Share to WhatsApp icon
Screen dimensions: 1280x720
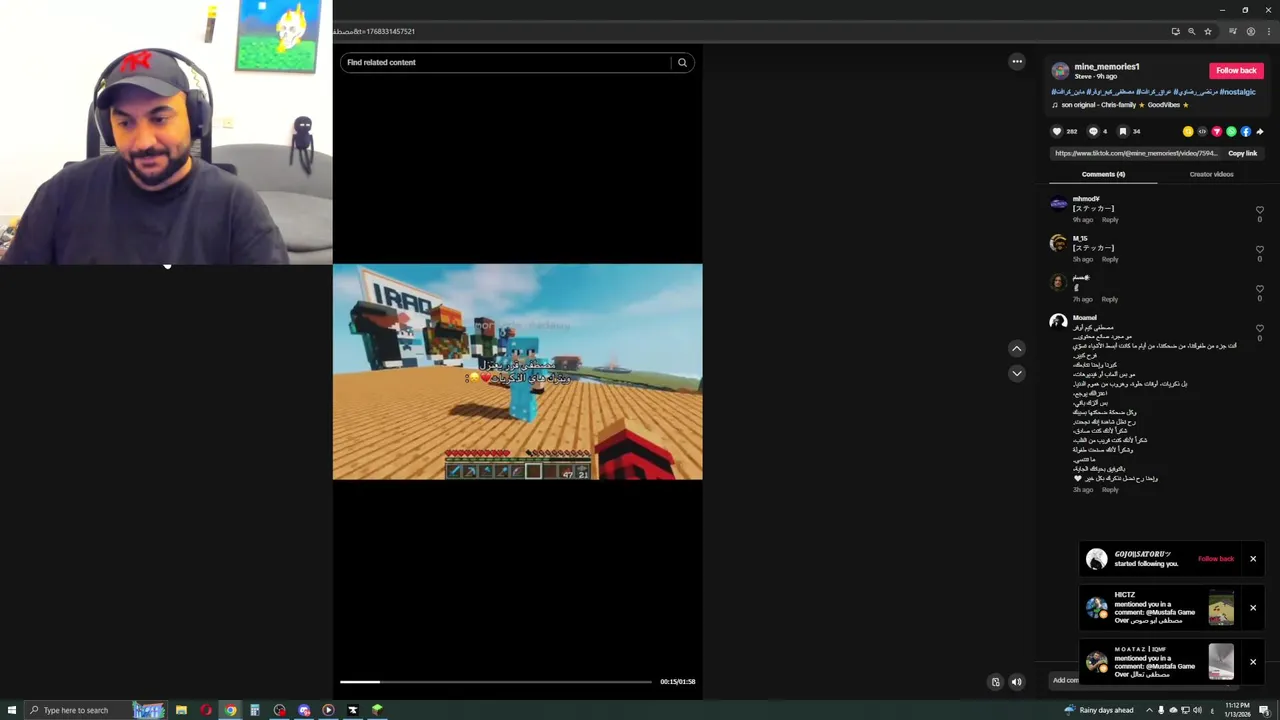click(1231, 131)
